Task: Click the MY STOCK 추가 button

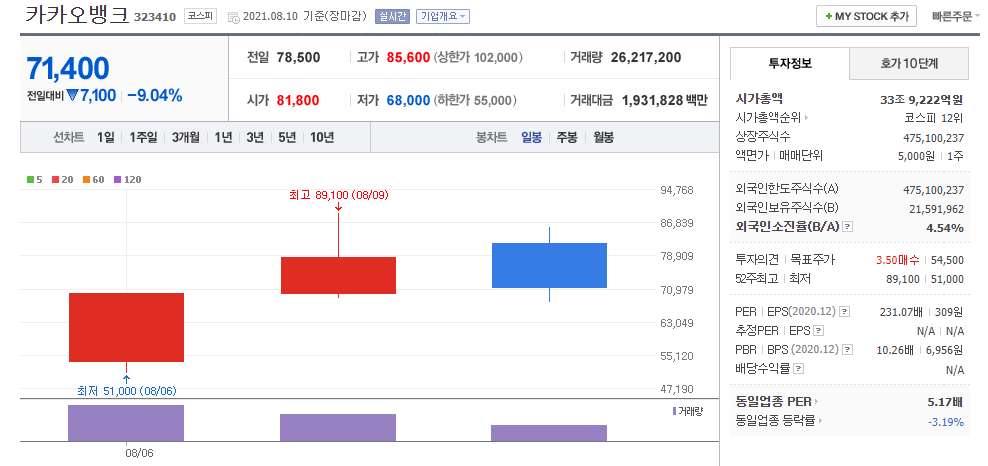Action: pos(866,17)
